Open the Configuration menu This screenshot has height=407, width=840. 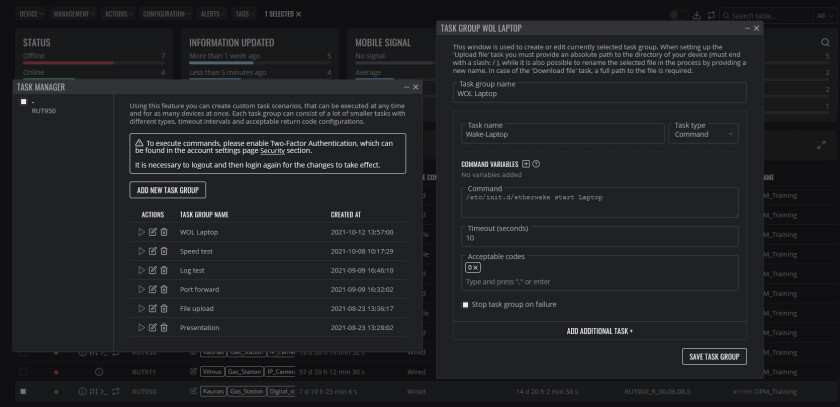click(167, 14)
